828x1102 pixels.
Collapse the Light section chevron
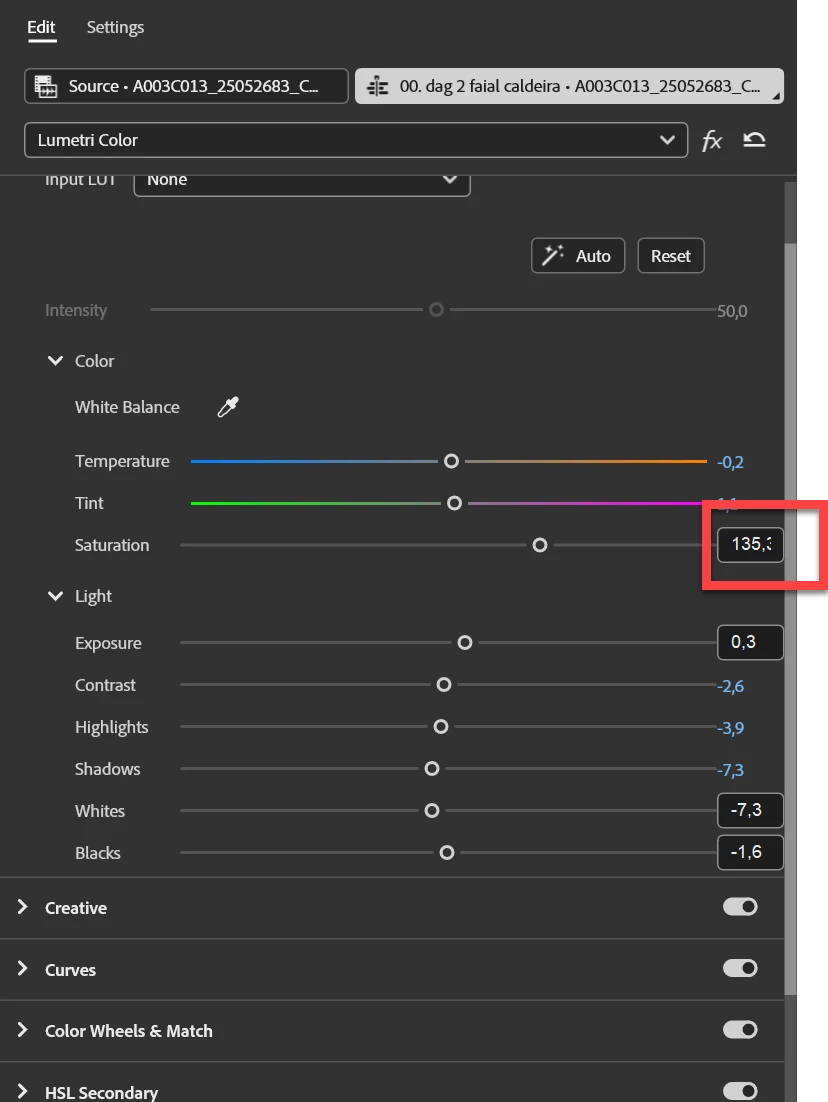coord(55,596)
